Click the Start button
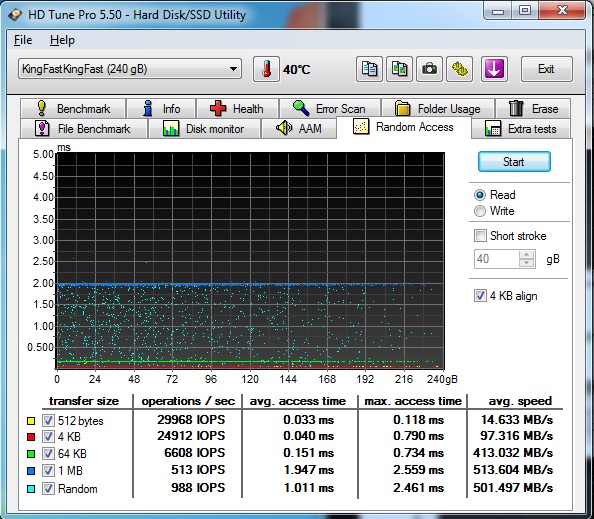This screenshot has width=594, height=519. [514, 162]
